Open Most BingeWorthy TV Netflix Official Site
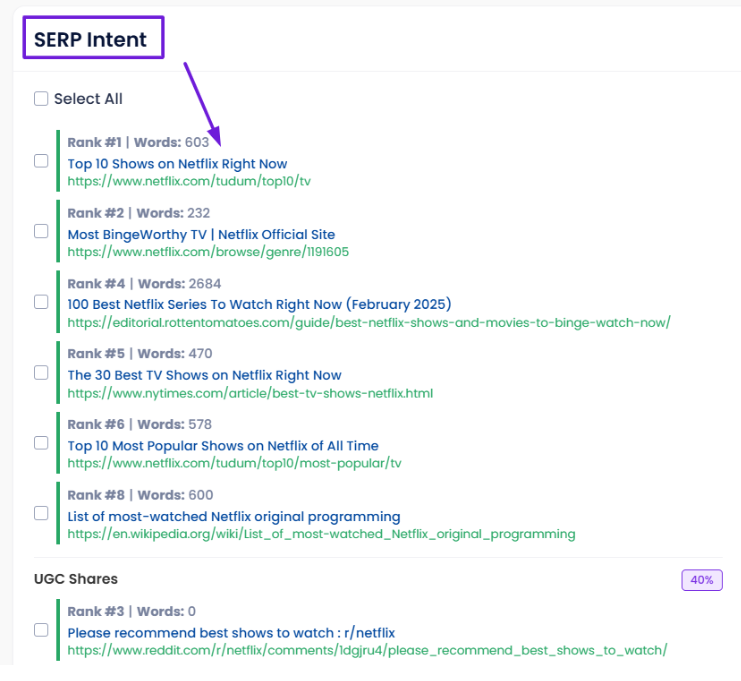Viewport: 741px width, 681px height. 201,234
